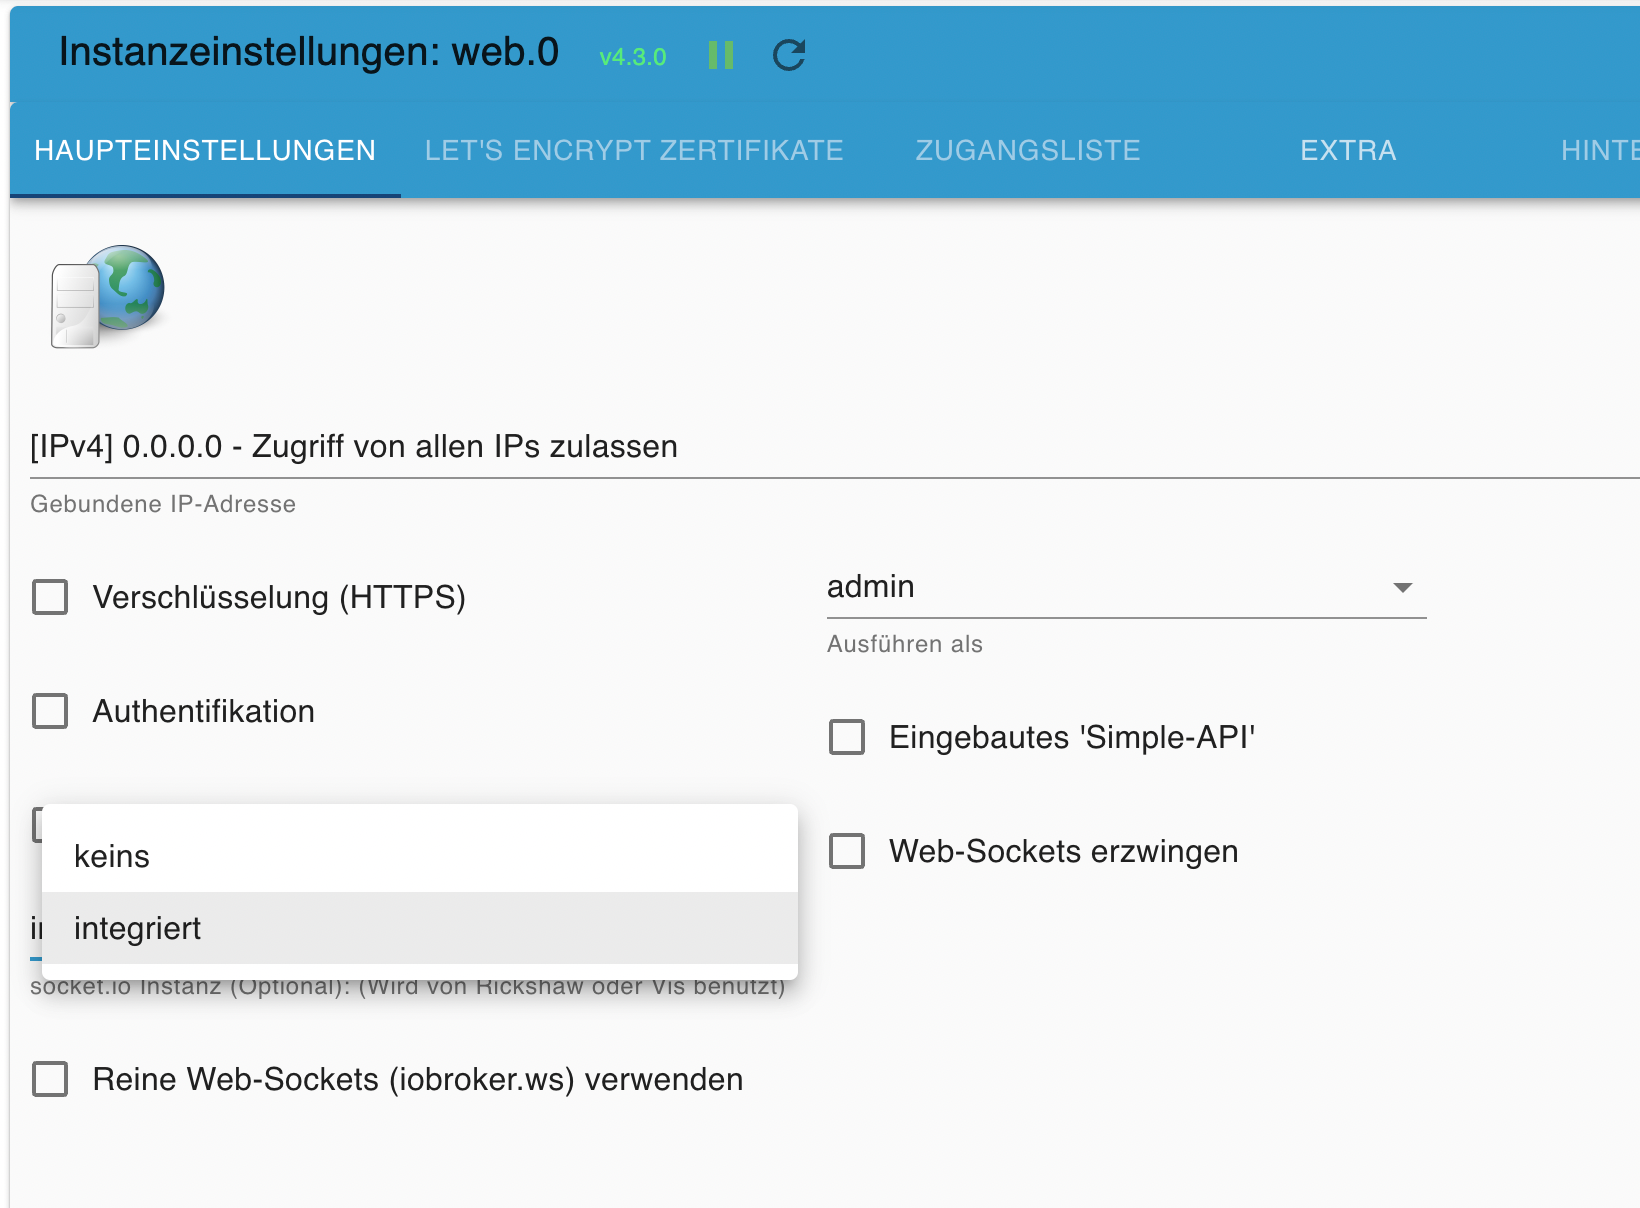The width and height of the screenshot is (1640, 1208).
Task: Switch to Haupteinstellungen tab
Action: (205, 150)
